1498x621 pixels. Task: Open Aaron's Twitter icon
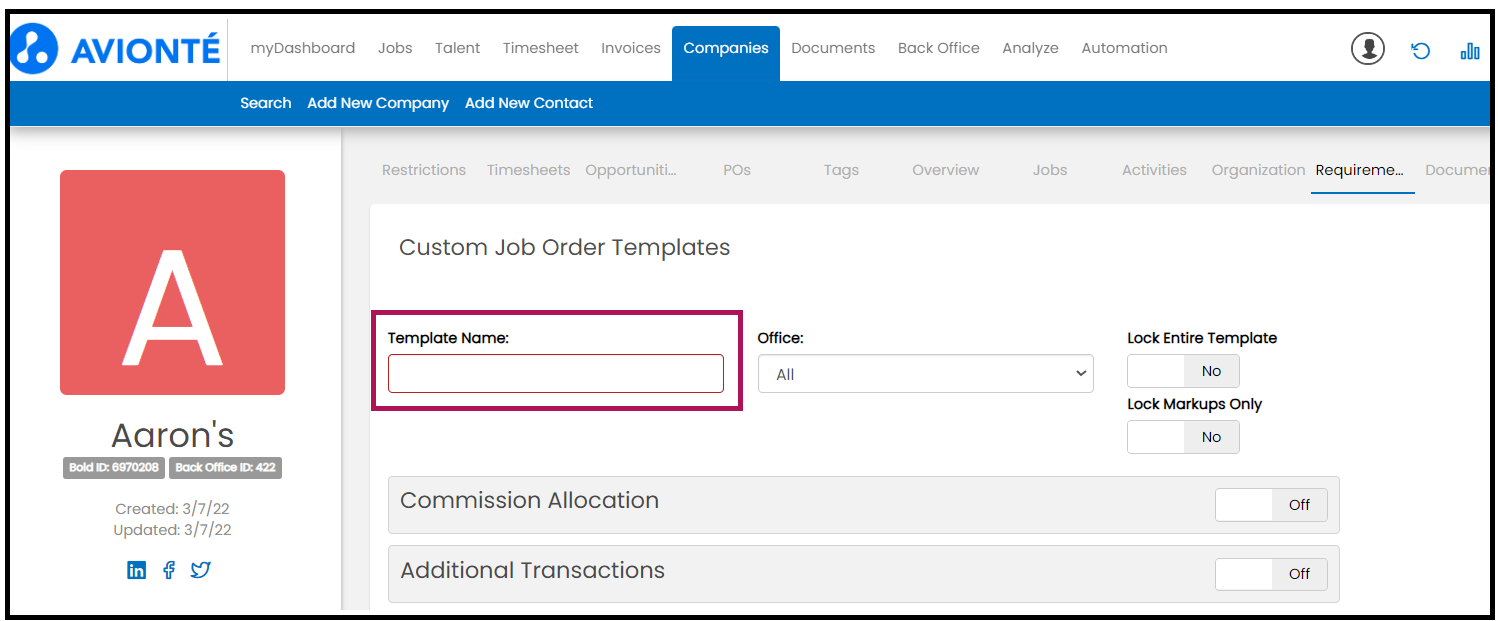tap(201, 570)
